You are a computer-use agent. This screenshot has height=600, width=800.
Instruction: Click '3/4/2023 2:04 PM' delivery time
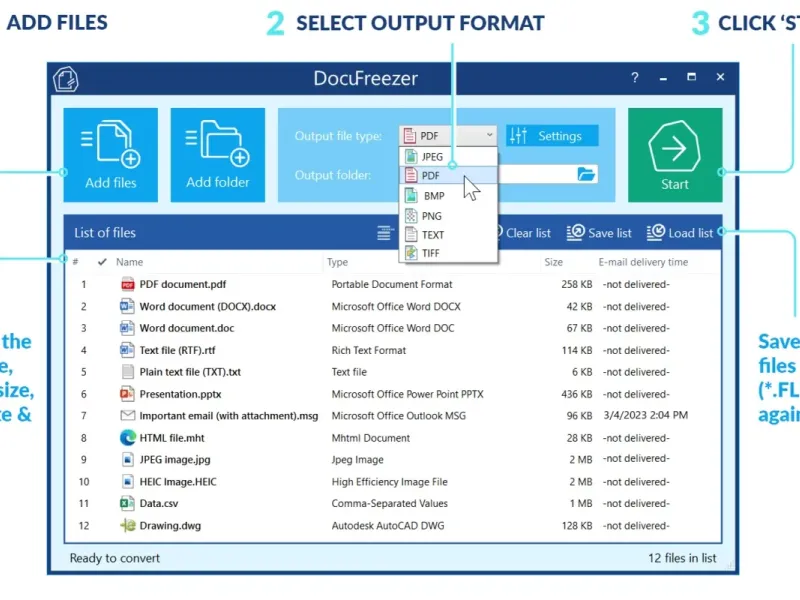[645, 415]
